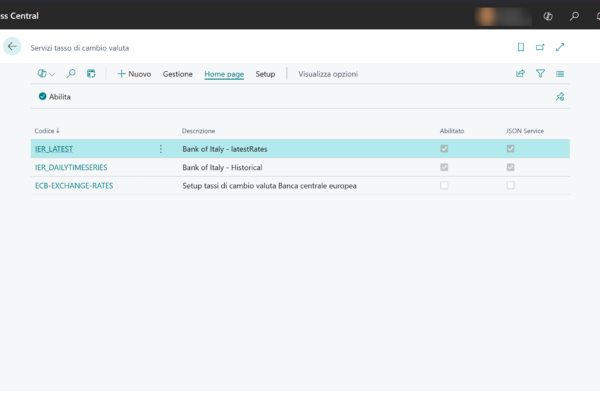
Task: Open page in new window icon
Action: [540, 47]
